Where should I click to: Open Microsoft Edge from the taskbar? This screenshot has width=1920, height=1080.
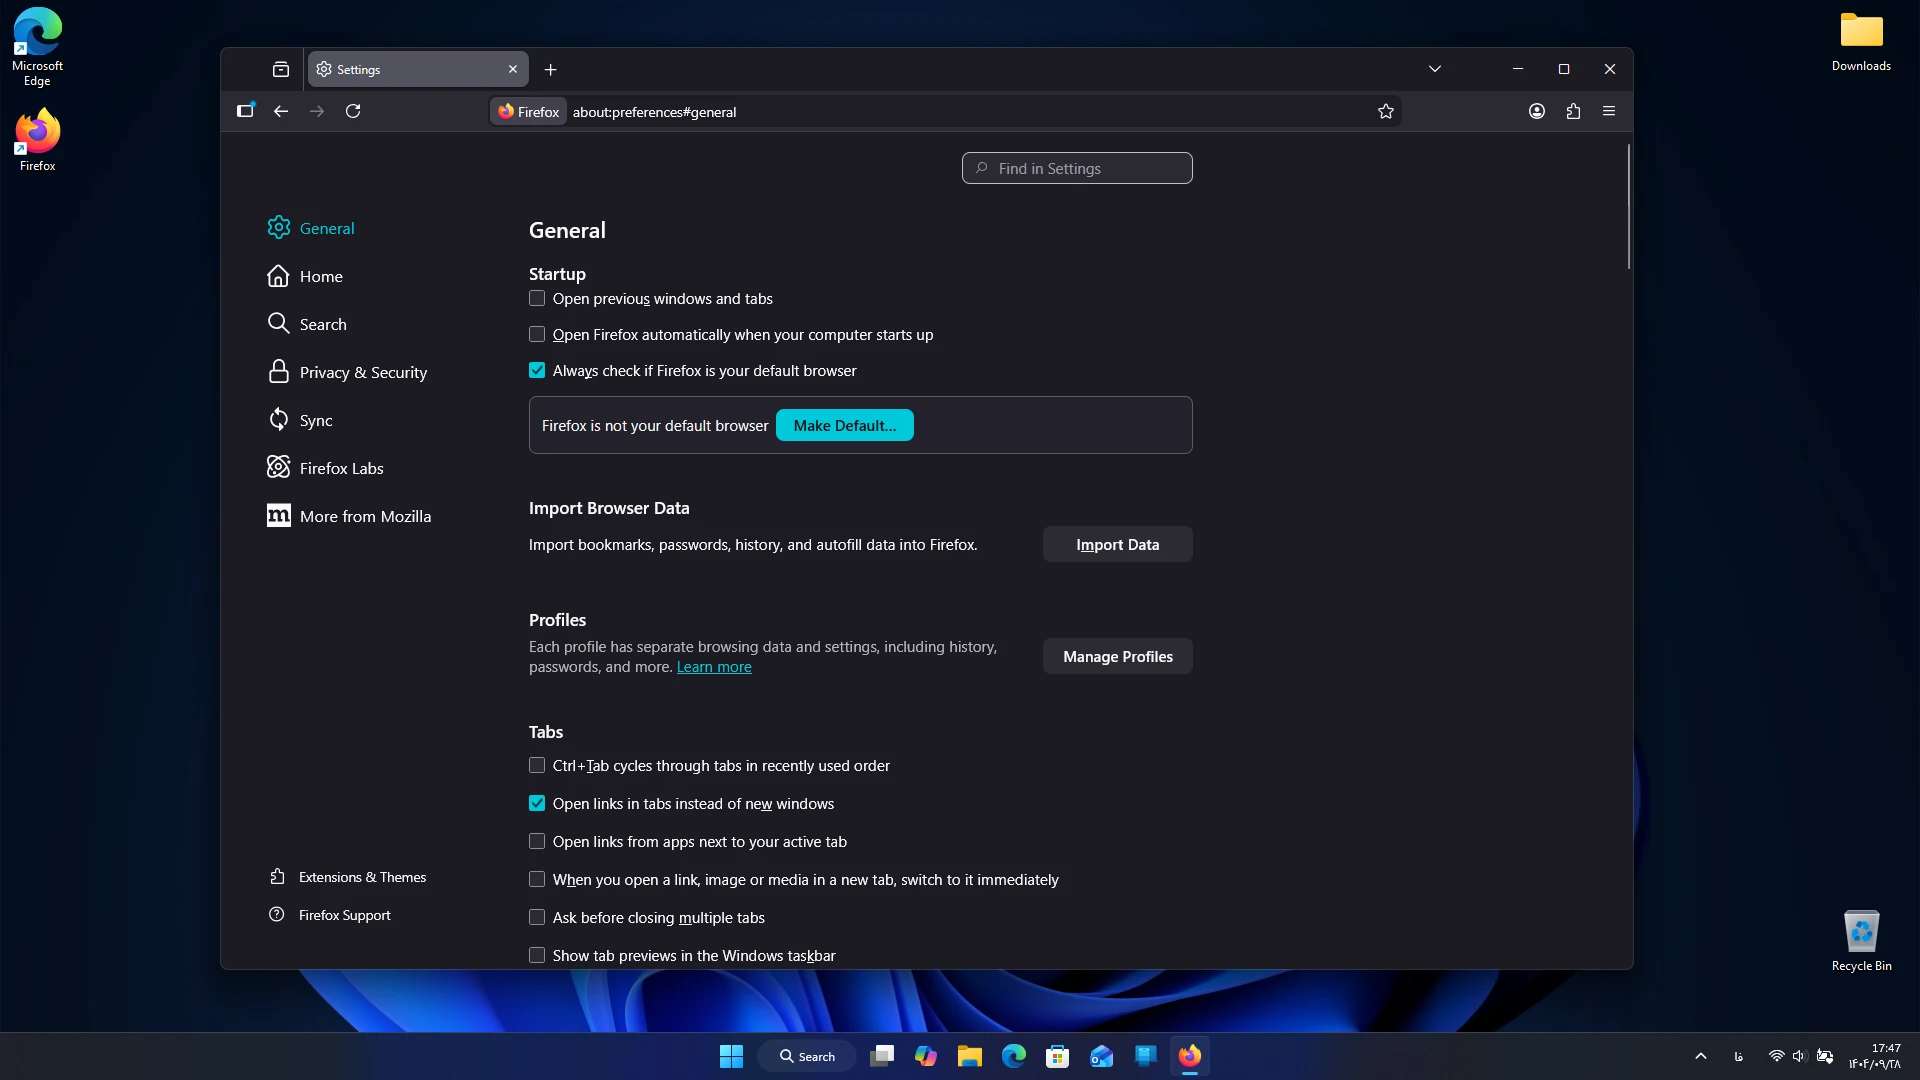point(1014,1056)
